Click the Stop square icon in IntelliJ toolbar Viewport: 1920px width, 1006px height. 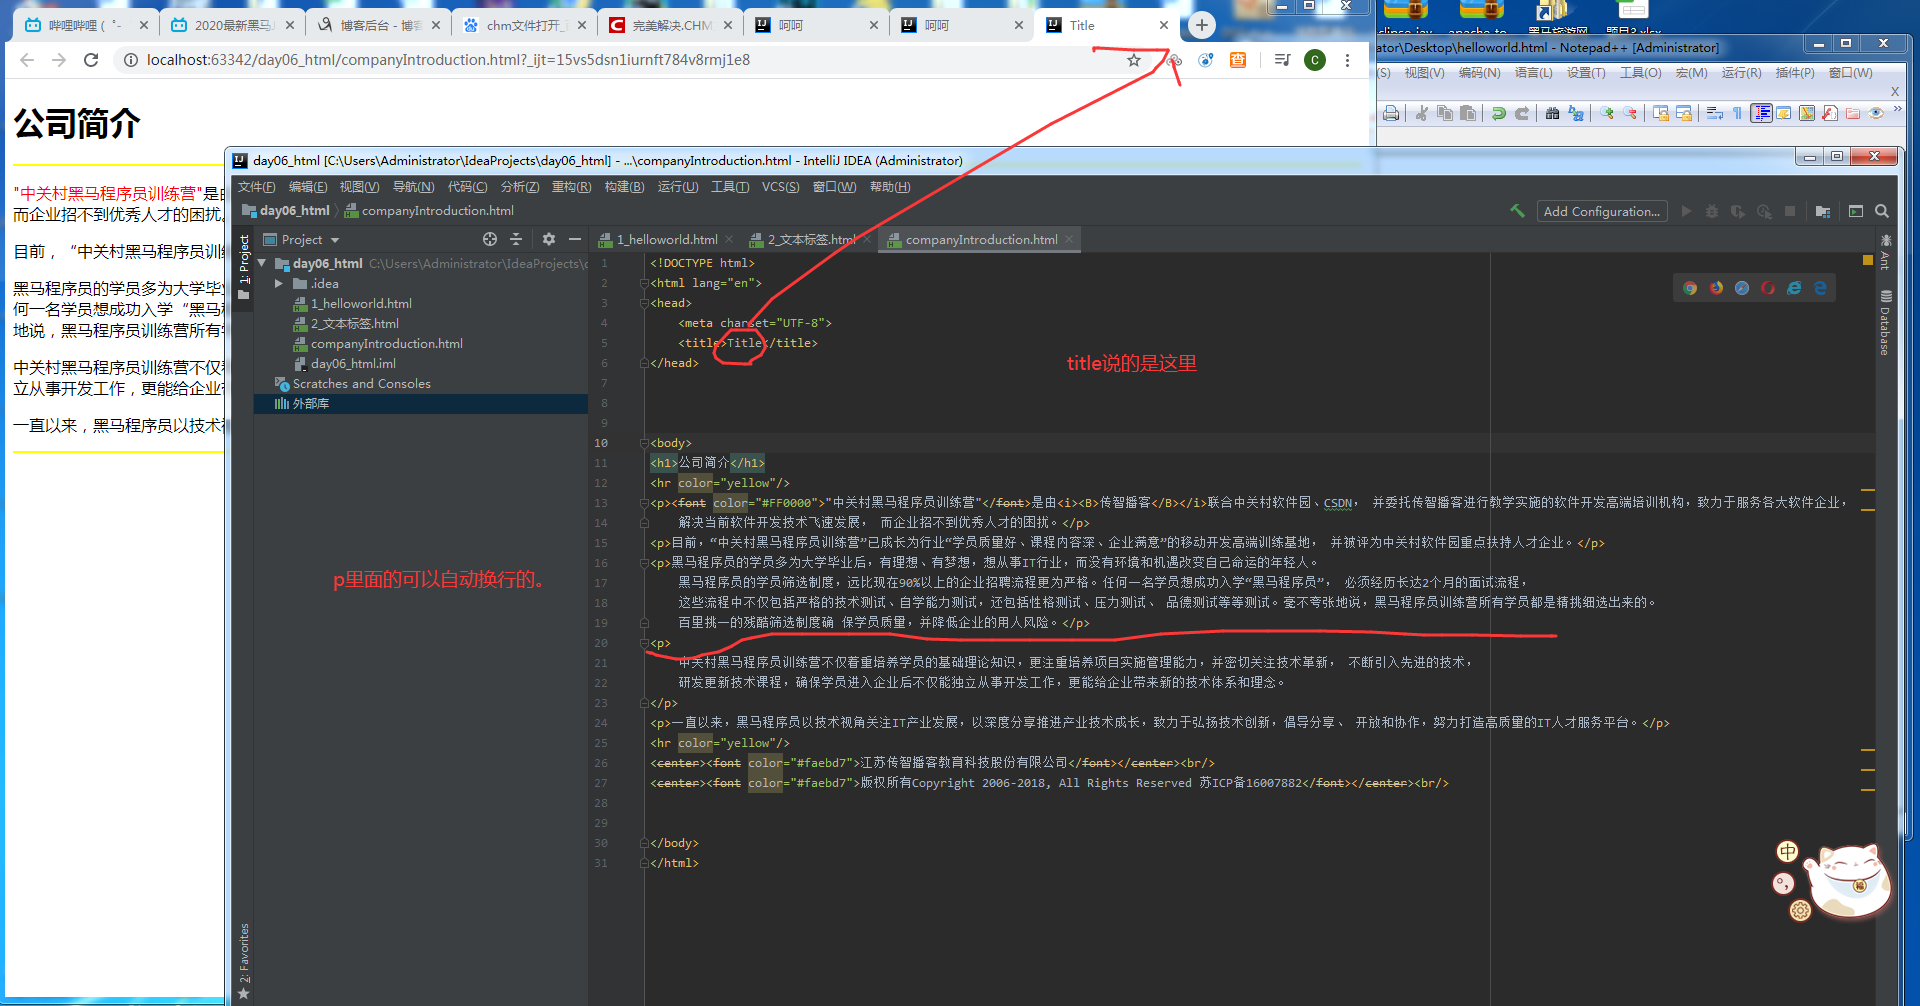[1790, 211]
